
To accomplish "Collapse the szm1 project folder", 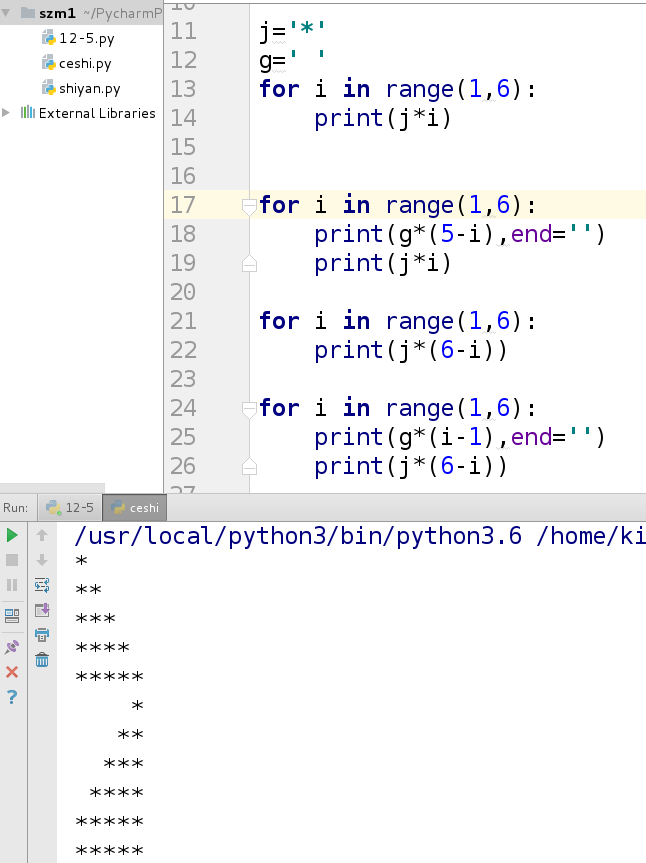I will click(x=6, y=12).
